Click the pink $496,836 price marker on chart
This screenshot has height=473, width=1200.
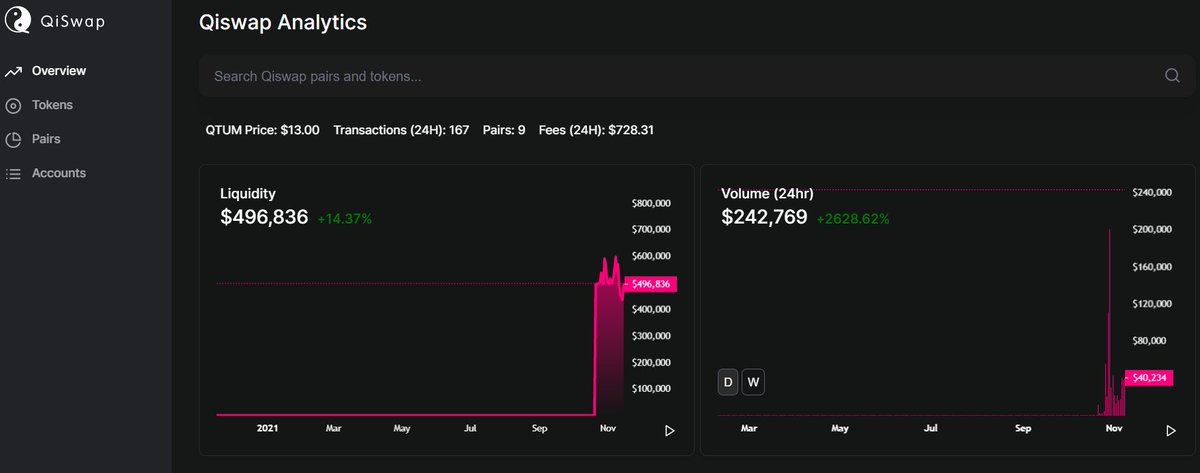click(650, 284)
